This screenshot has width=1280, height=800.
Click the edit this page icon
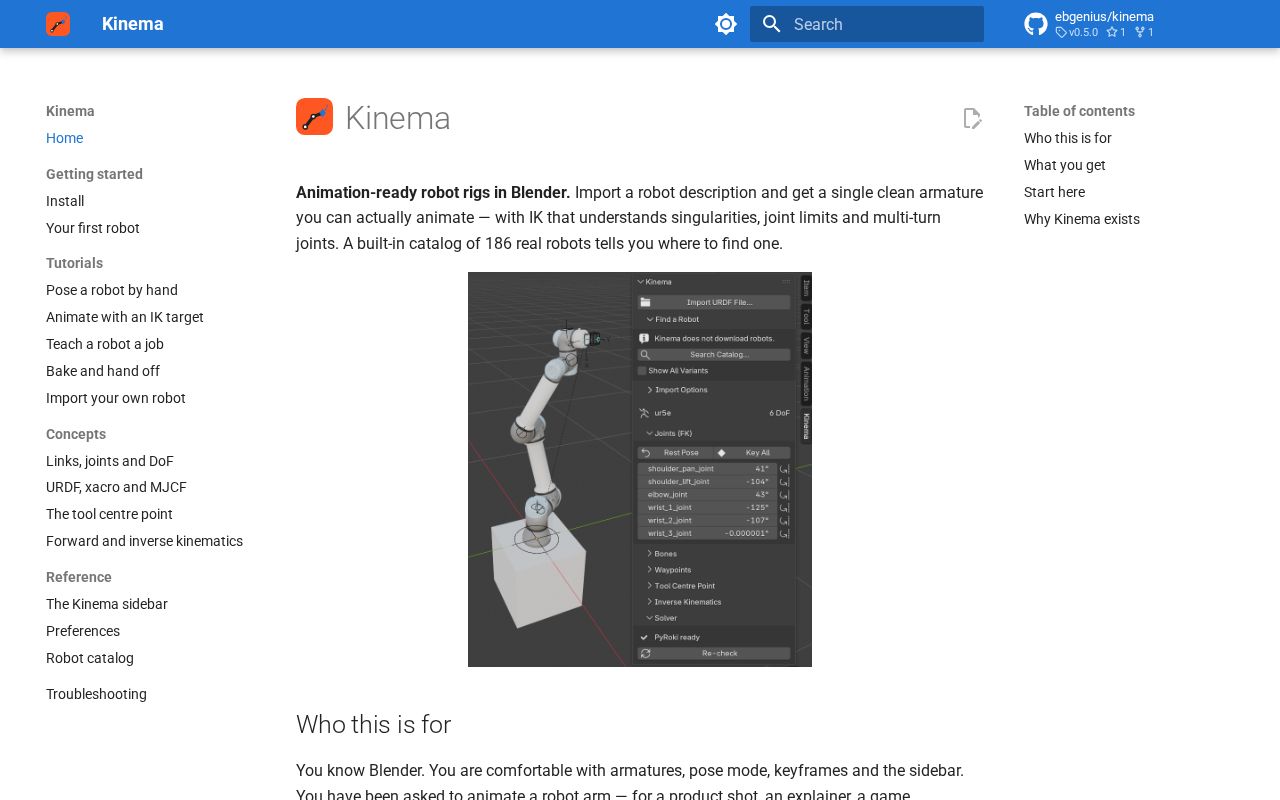tap(972, 119)
